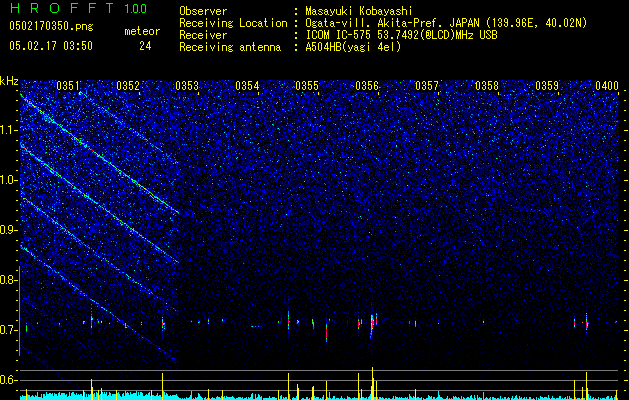
Task: Click the timestamp 05.02.17 03:50
Action: (x=51, y=46)
